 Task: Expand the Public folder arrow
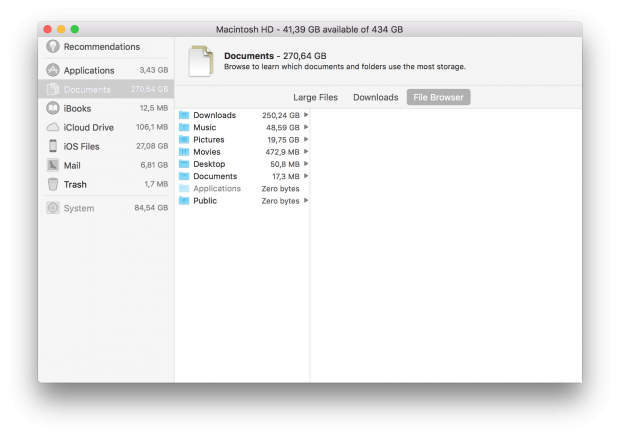point(306,201)
